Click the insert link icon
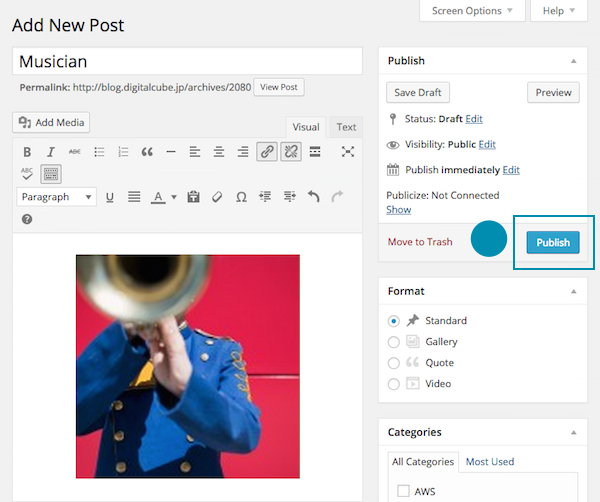The image size is (600, 502). click(266, 152)
